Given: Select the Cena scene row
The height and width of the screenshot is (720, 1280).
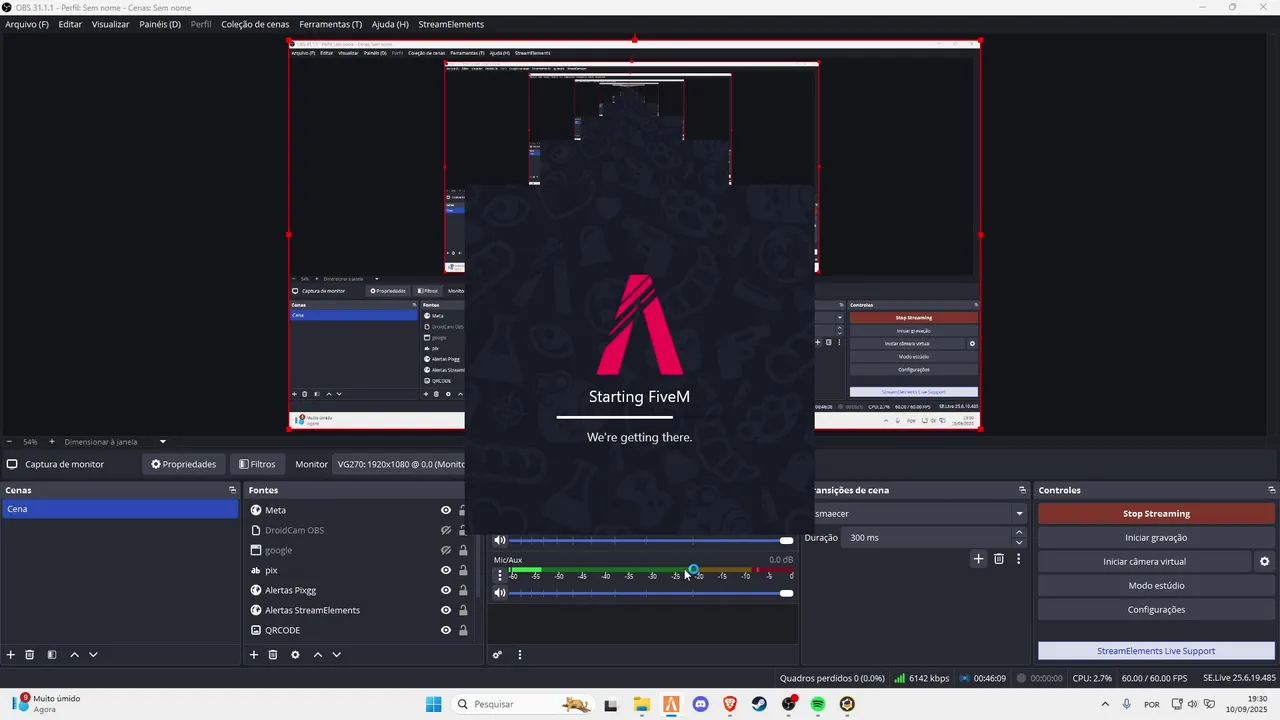Looking at the screenshot, I should [x=120, y=509].
